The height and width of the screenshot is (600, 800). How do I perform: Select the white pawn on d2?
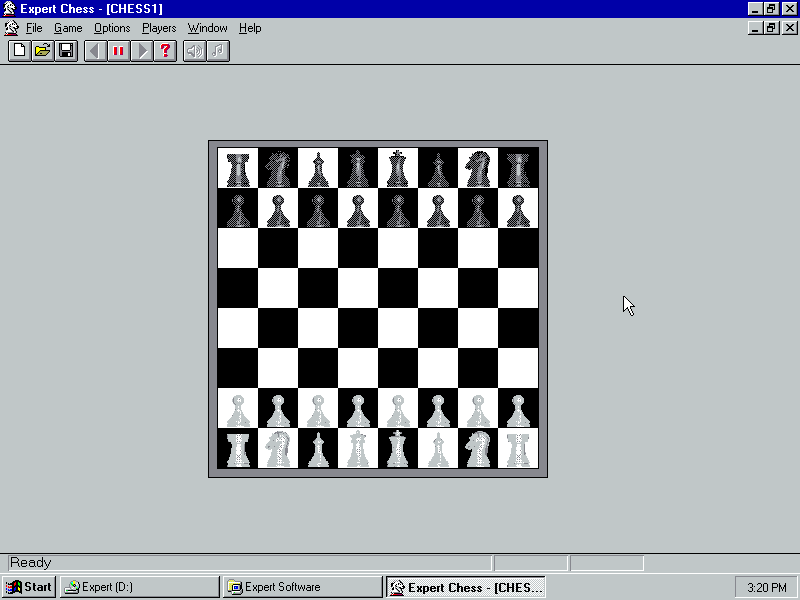coord(358,409)
